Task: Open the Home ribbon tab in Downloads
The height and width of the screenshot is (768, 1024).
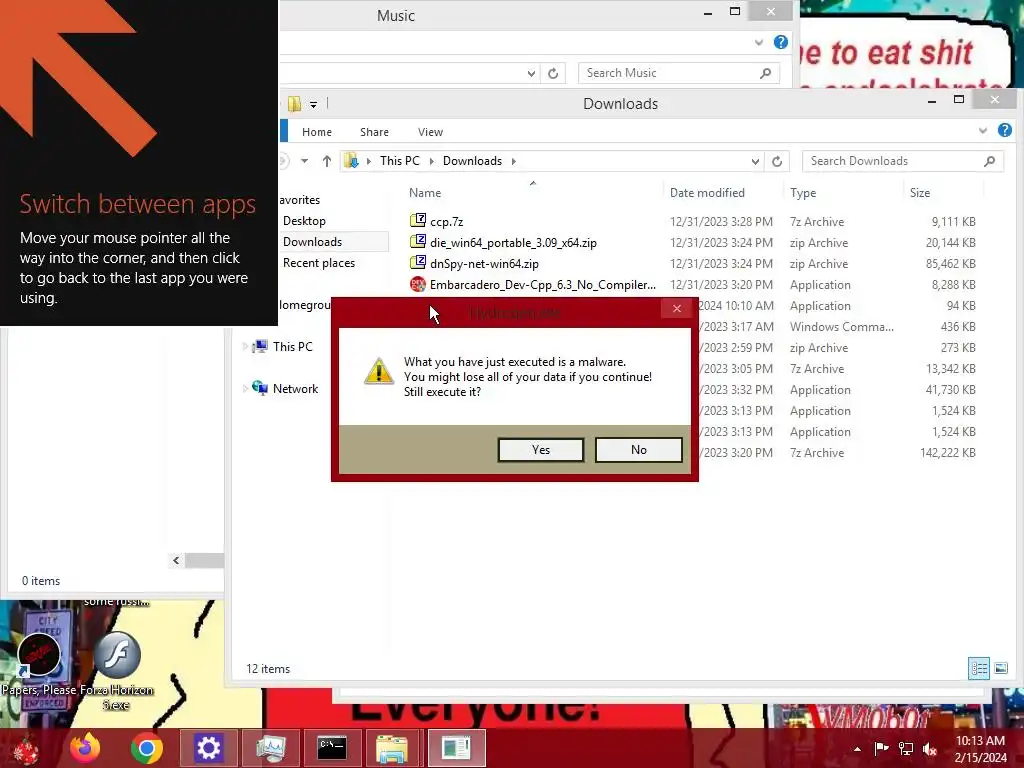Action: pyautogui.click(x=317, y=132)
